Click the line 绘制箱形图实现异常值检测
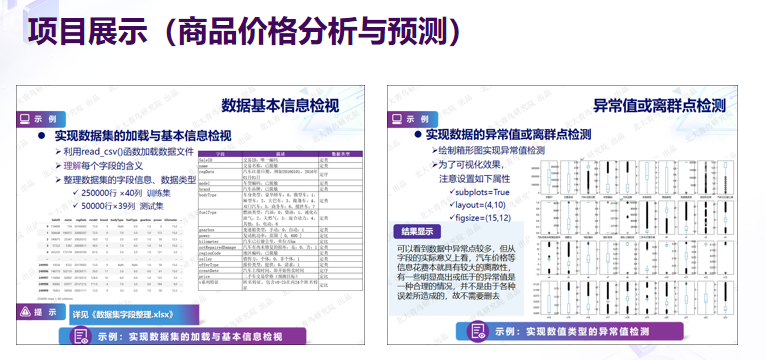 (492, 150)
